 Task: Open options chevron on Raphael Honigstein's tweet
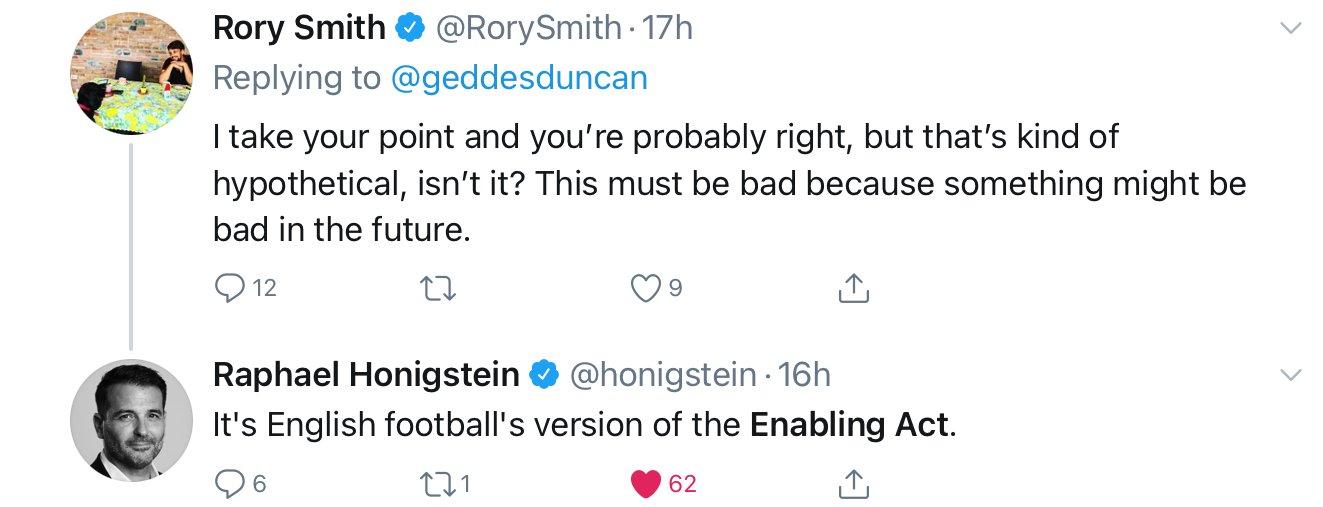(1291, 376)
